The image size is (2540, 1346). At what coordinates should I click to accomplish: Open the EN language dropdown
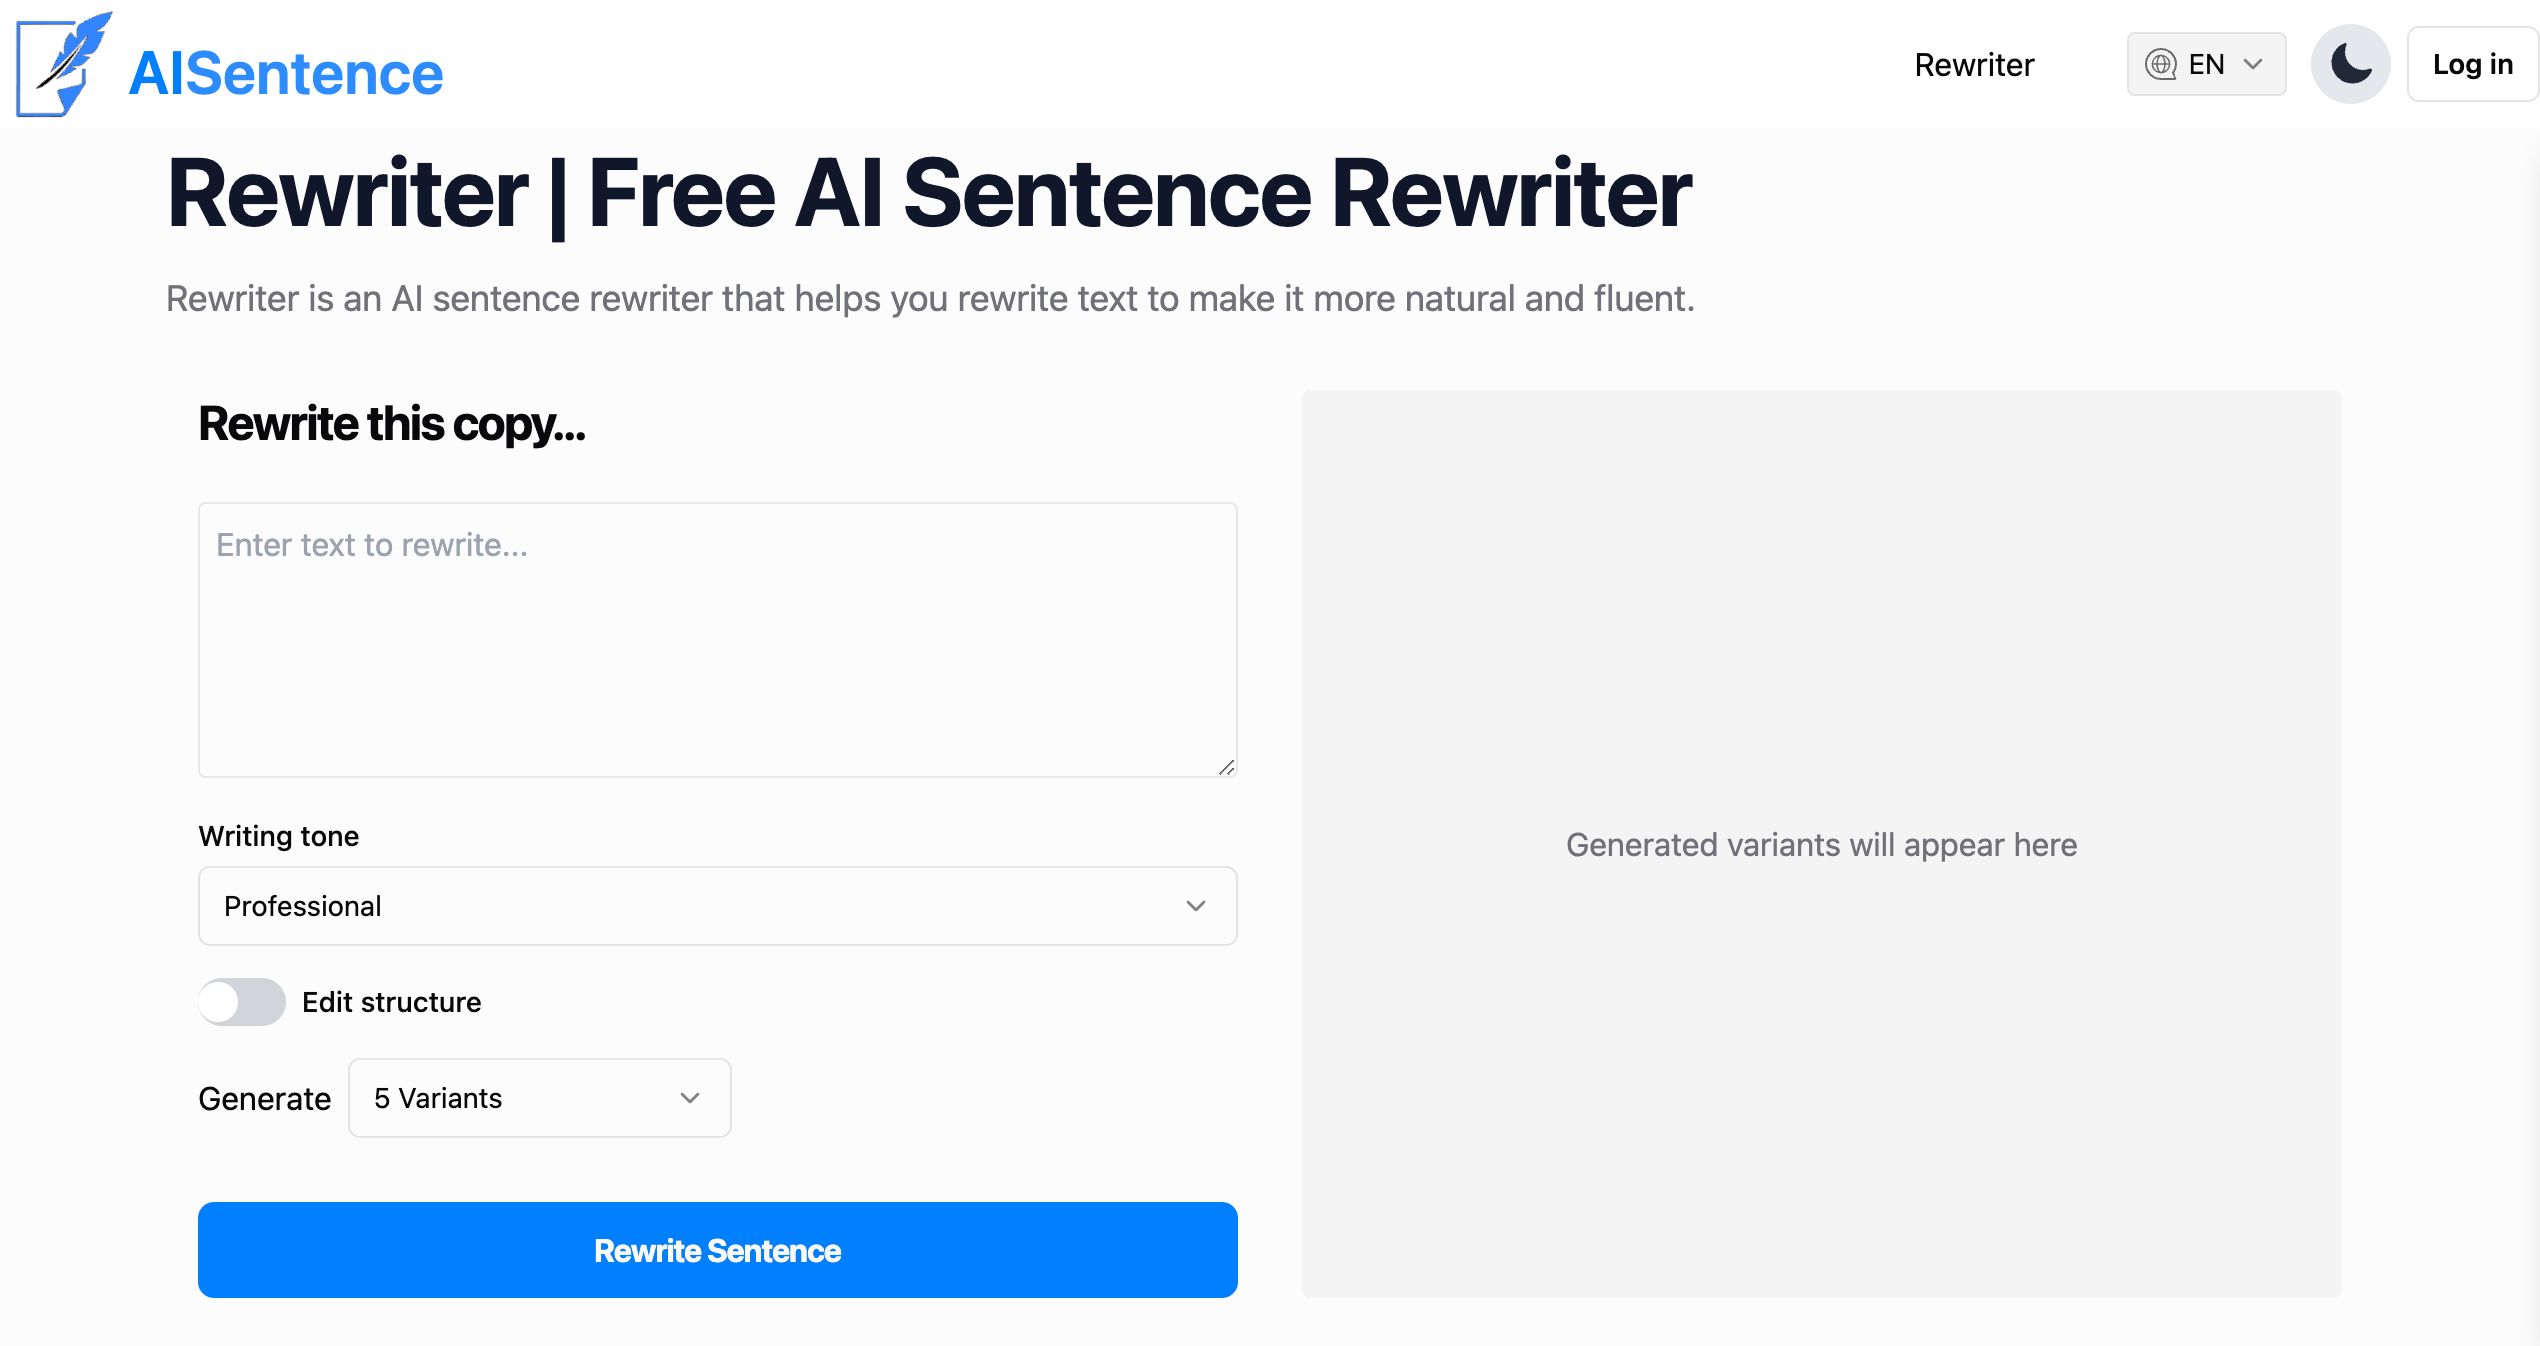pyautogui.click(x=2206, y=64)
